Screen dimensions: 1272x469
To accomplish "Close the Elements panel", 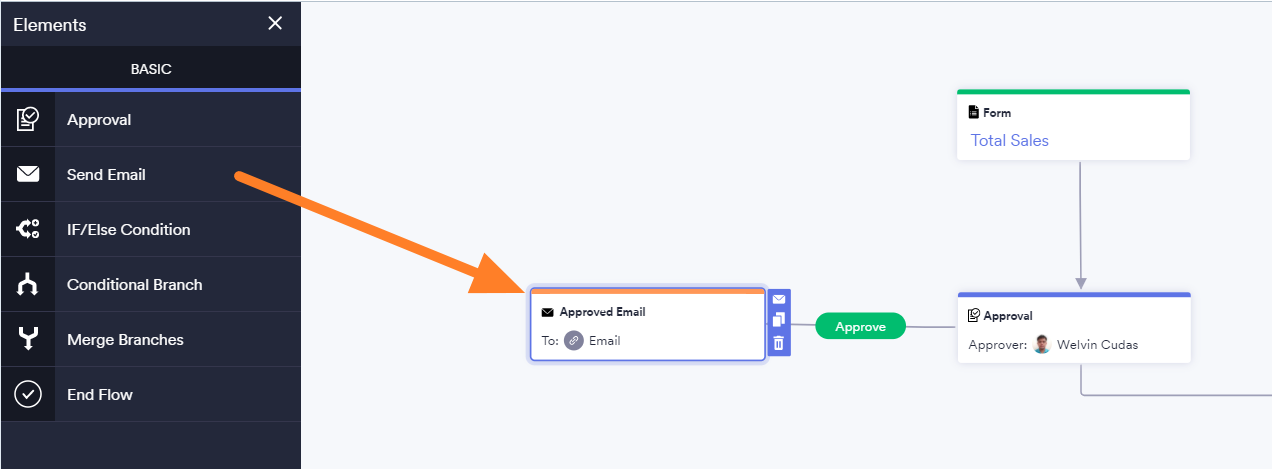I will coord(275,23).
